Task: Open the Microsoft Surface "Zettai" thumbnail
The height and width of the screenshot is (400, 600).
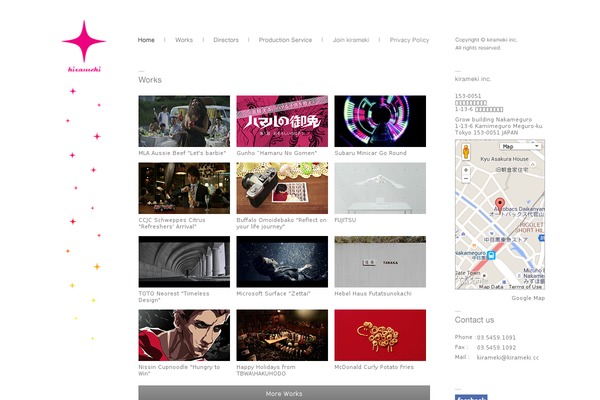Action: click(x=282, y=261)
